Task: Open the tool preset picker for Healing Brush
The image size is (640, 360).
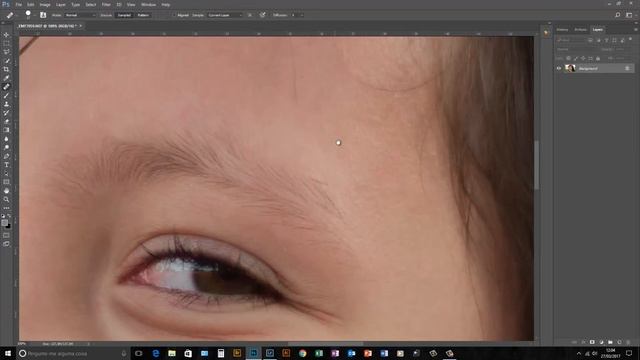Action: tap(10, 15)
